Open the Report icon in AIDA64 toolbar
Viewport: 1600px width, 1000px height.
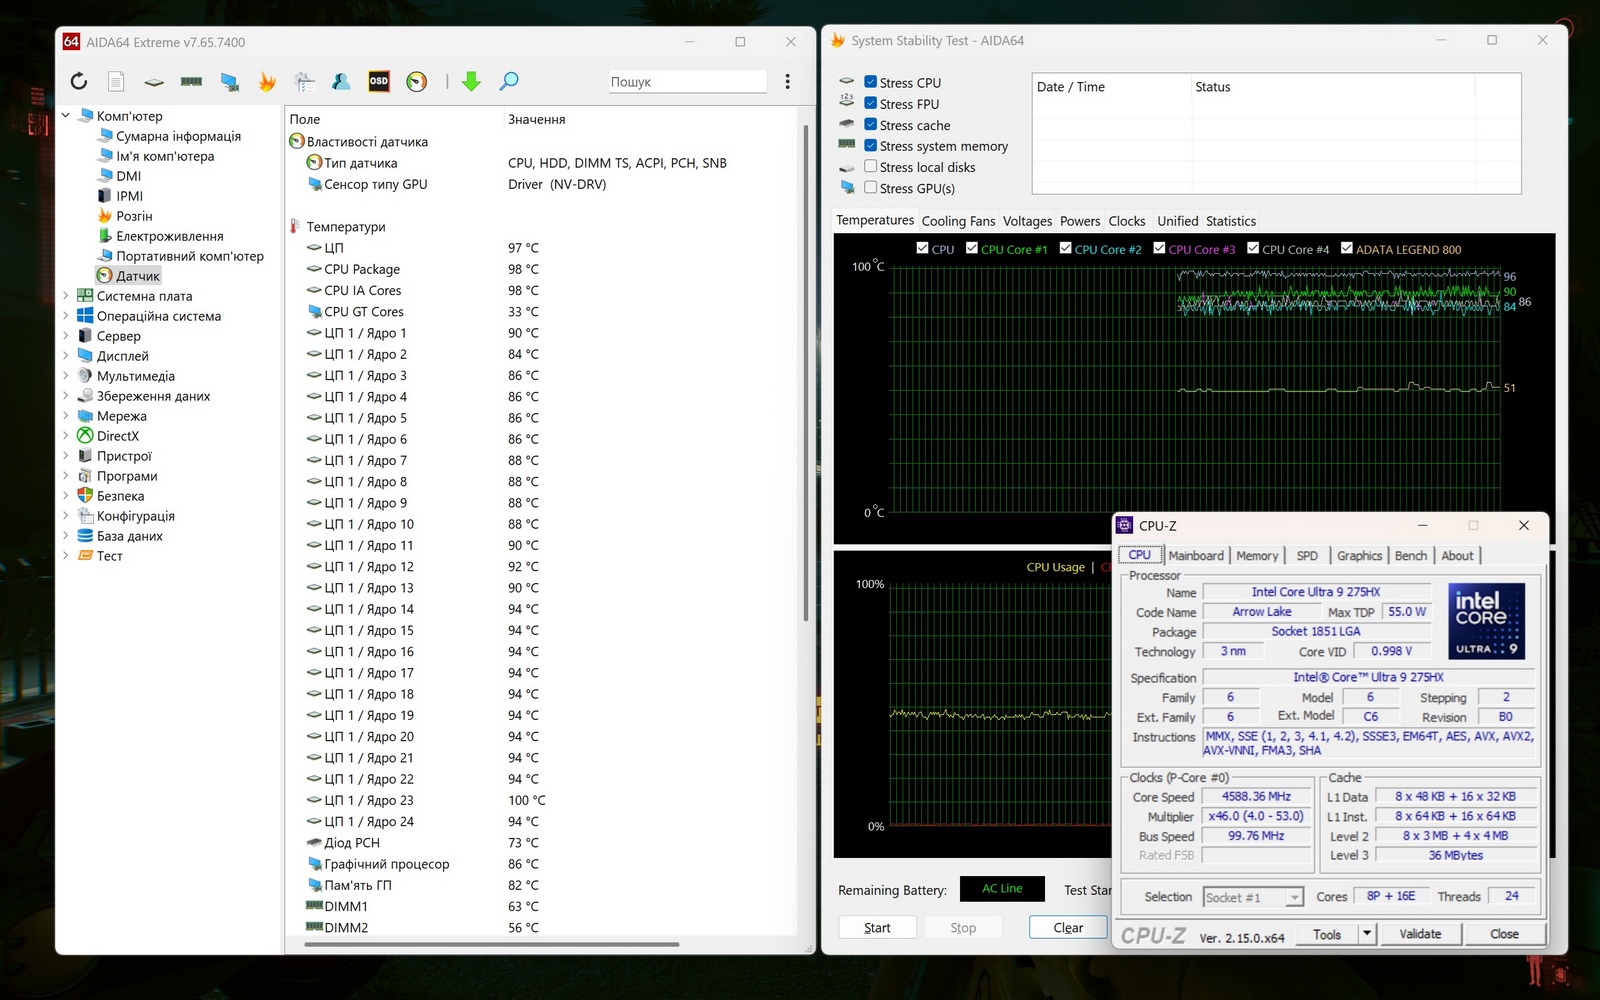pyautogui.click(x=116, y=82)
